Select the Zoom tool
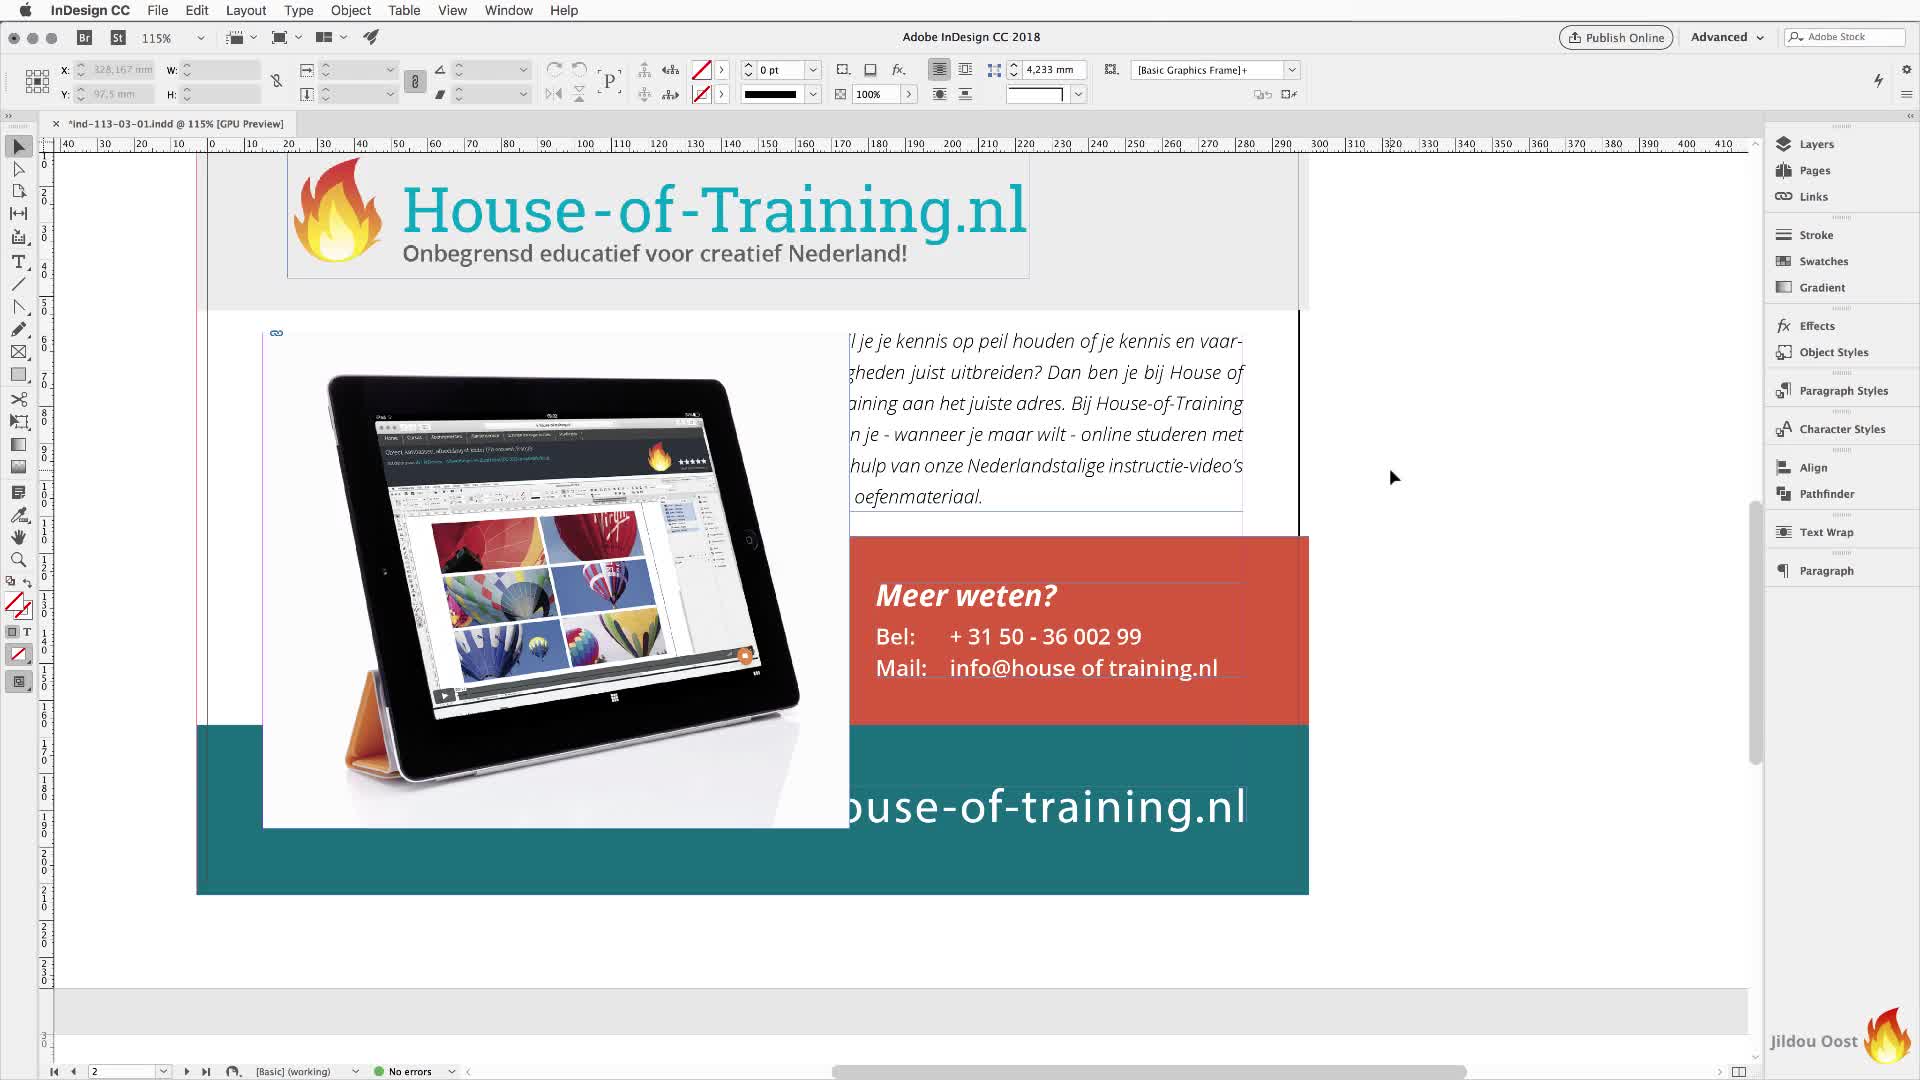 [x=18, y=560]
